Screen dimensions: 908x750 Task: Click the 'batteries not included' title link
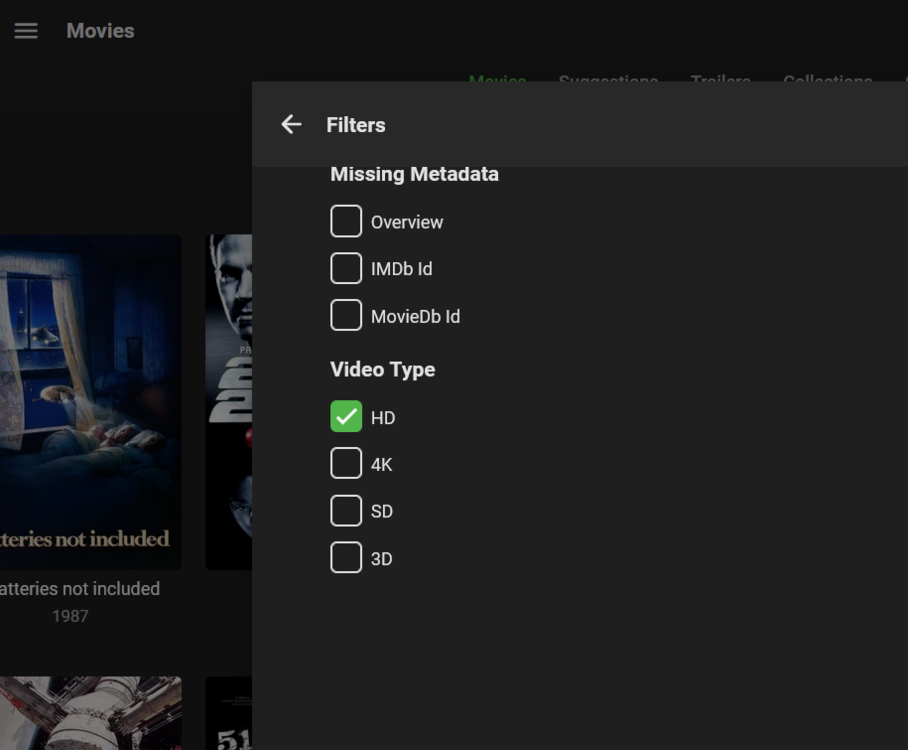tap(80, 589)
